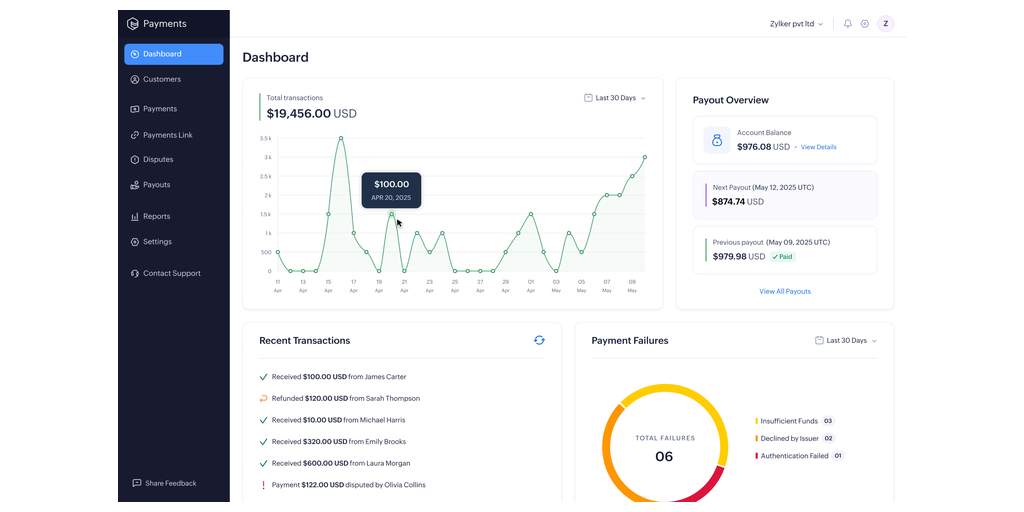The height and width of the screenshot is (512, 1024).
Task: Go to Customers in the sidebar
Action: click(x=161, y=79)
